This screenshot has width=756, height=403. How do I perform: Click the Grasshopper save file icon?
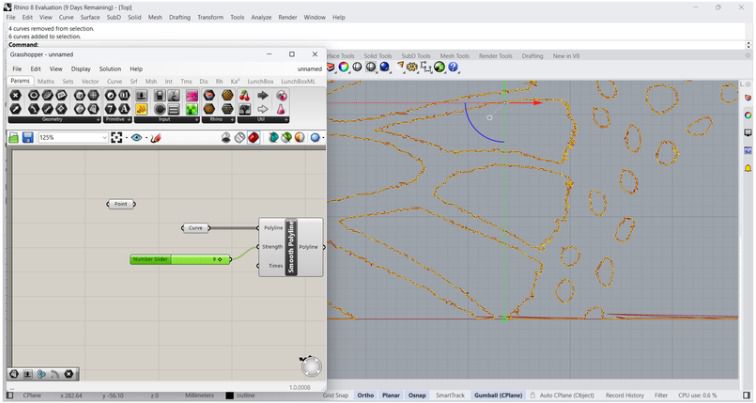click(27, 137)
